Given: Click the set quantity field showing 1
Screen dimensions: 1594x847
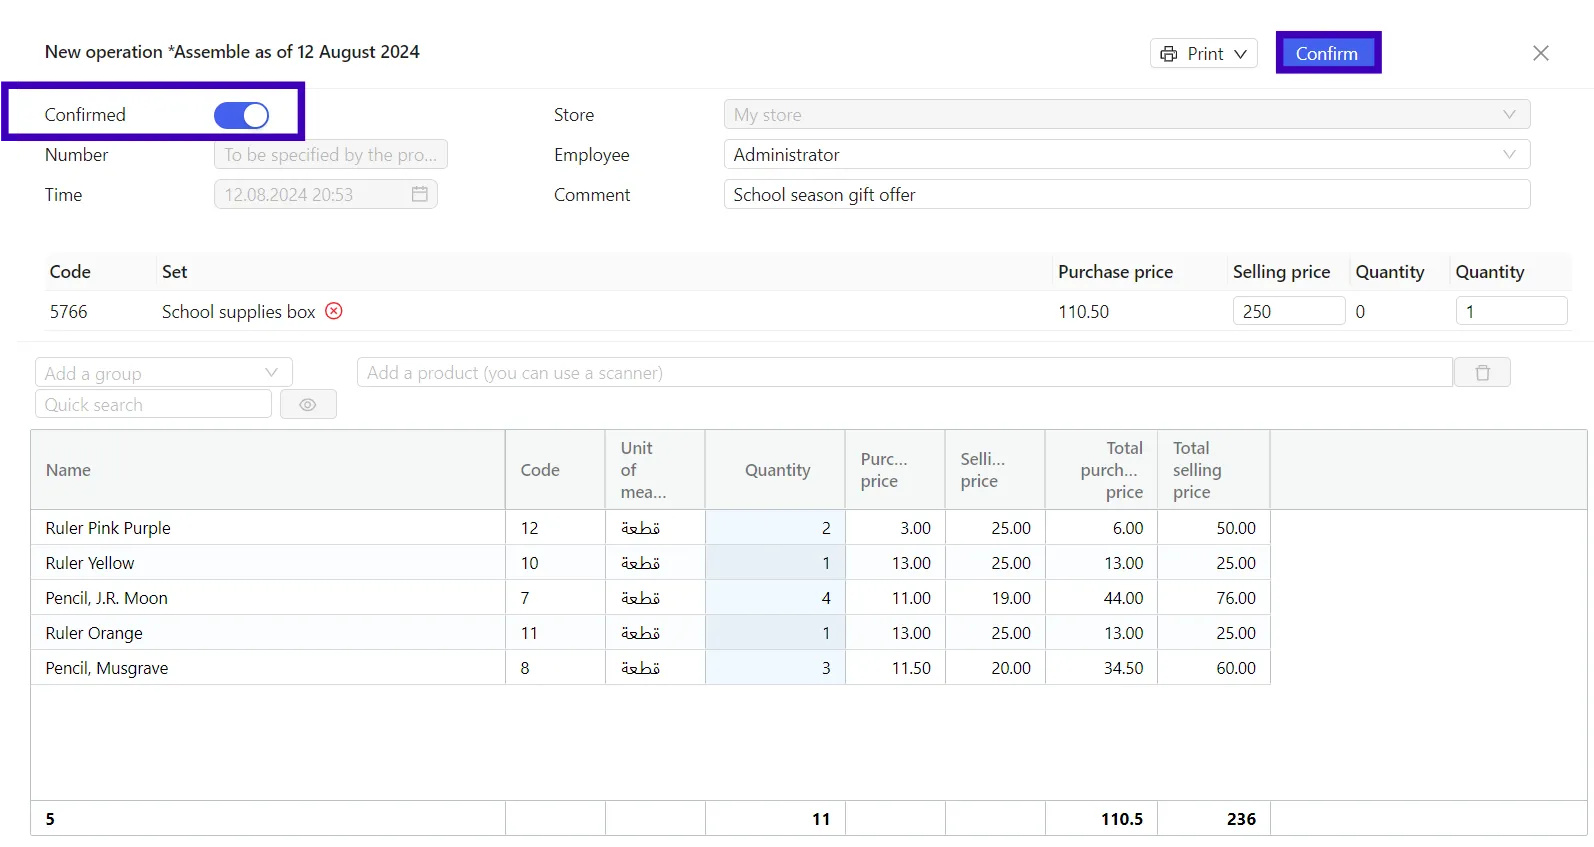Looking at the screenshot, I should (x=1511, y=311).
